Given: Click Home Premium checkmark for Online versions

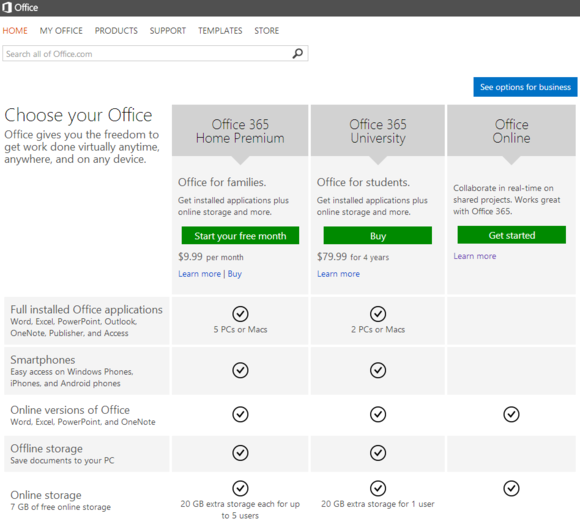Looking at the screenshot, I should 240,414.
